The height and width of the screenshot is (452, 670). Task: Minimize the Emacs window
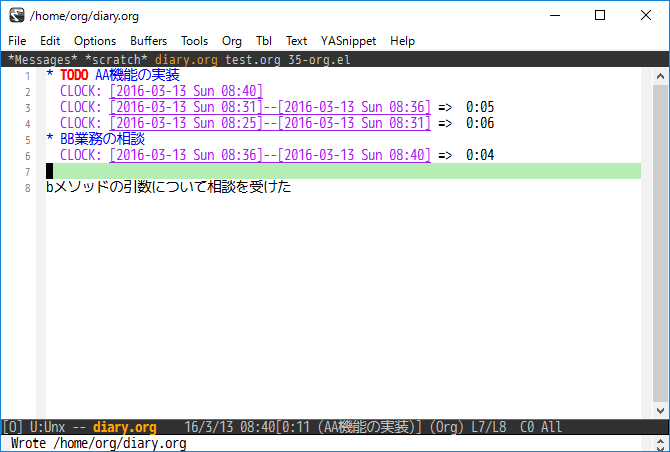pyautogui.click(x=555, y=15)
